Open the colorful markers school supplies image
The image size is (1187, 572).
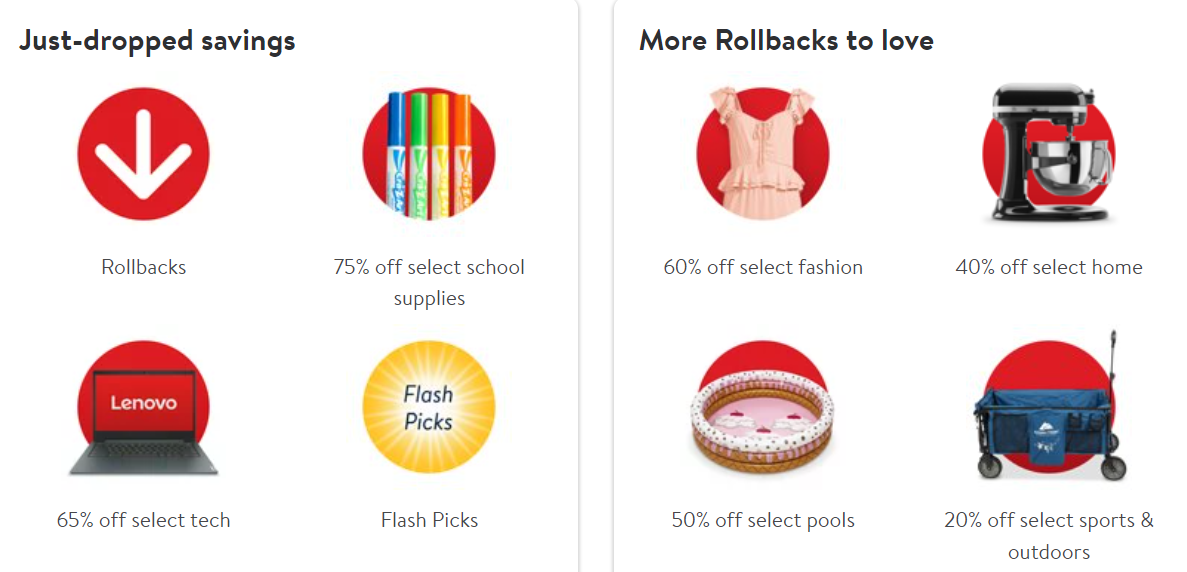point(428,154)
